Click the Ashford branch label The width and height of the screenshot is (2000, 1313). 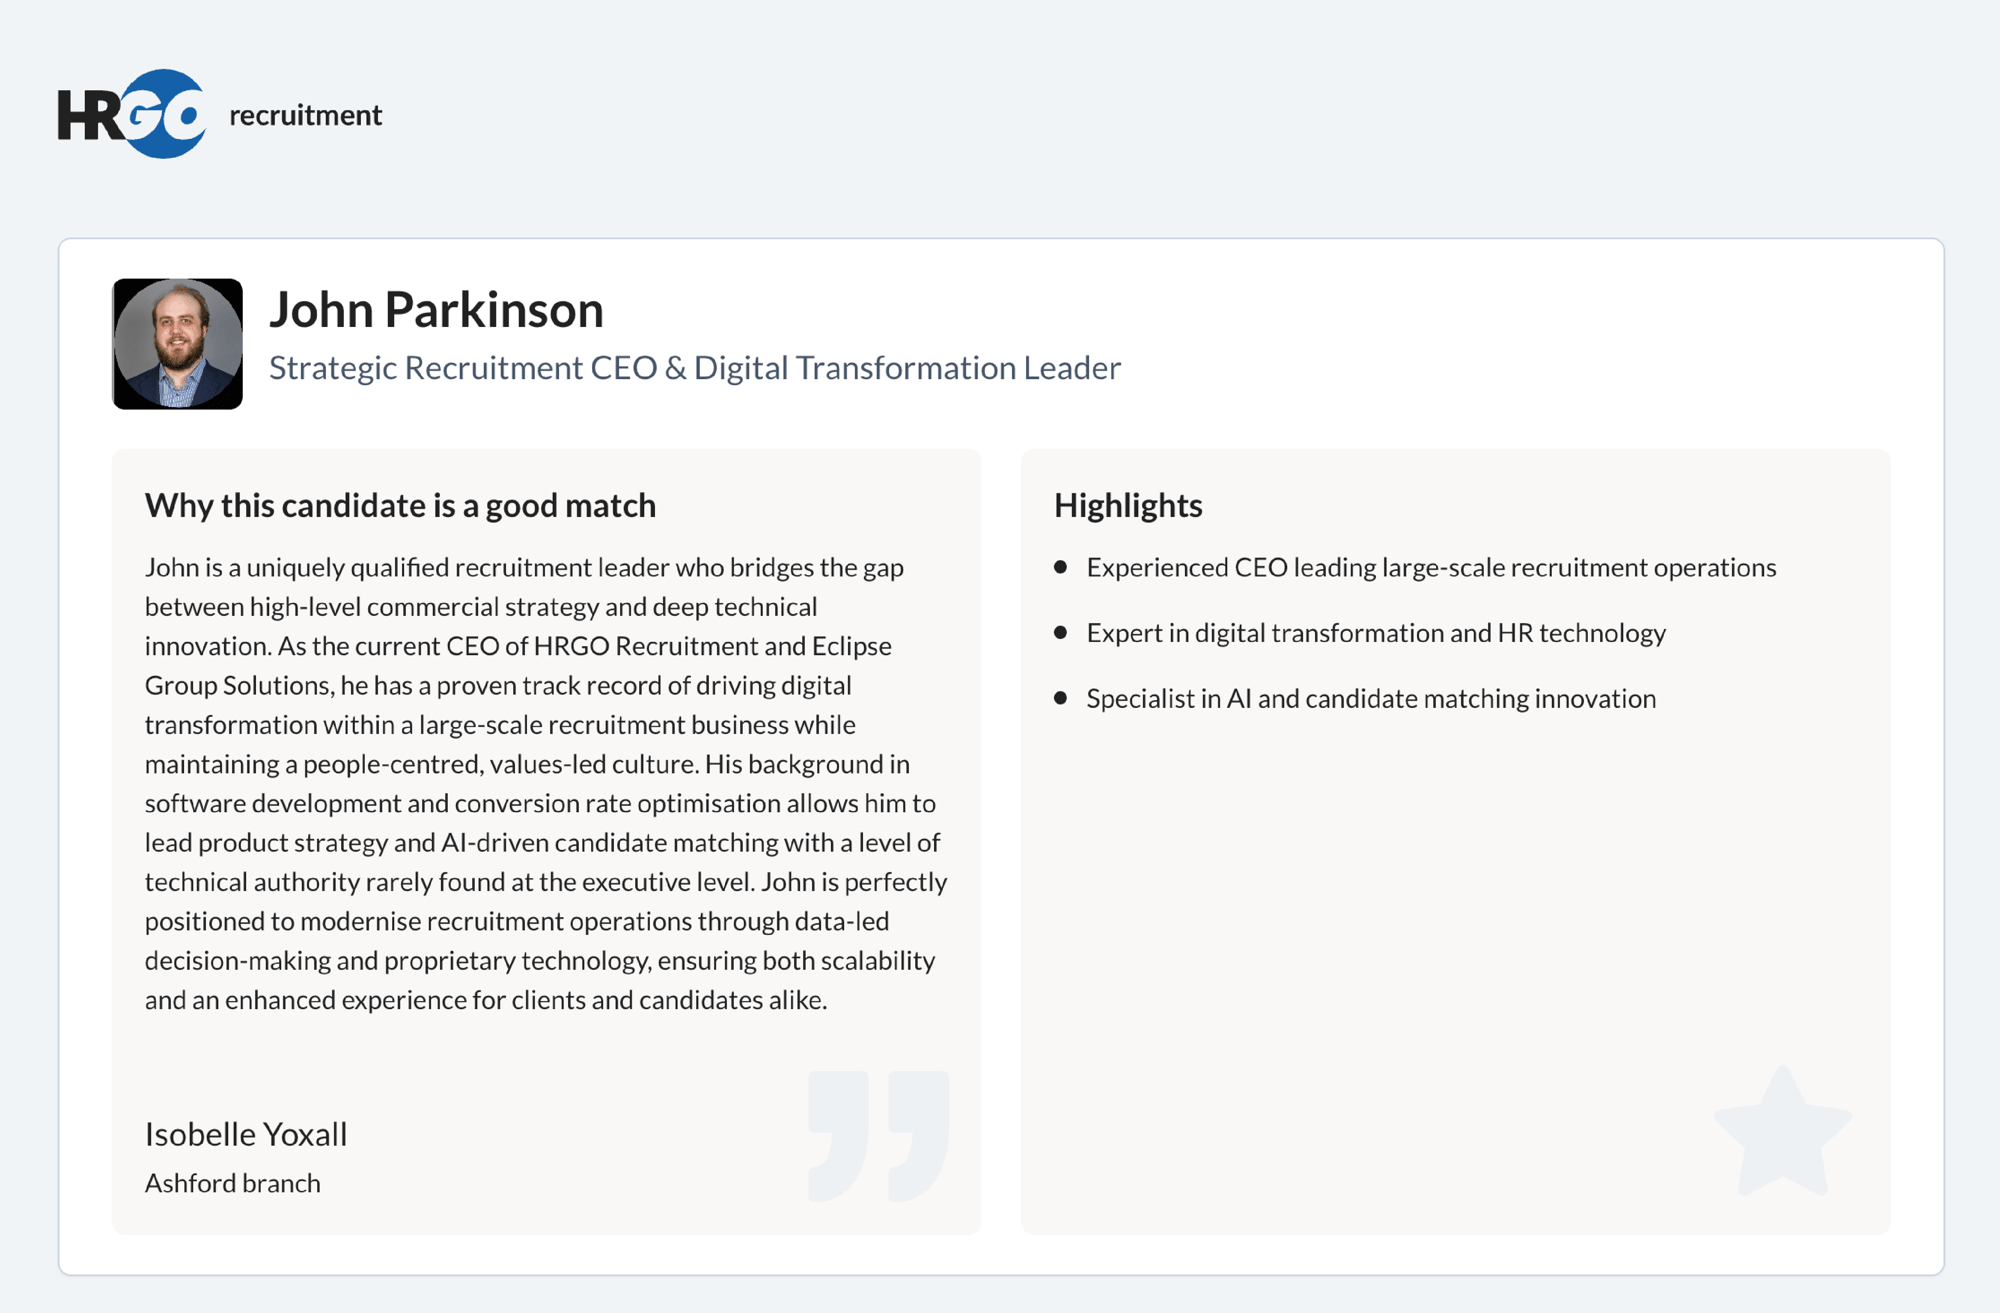[x=233, y=1183]
